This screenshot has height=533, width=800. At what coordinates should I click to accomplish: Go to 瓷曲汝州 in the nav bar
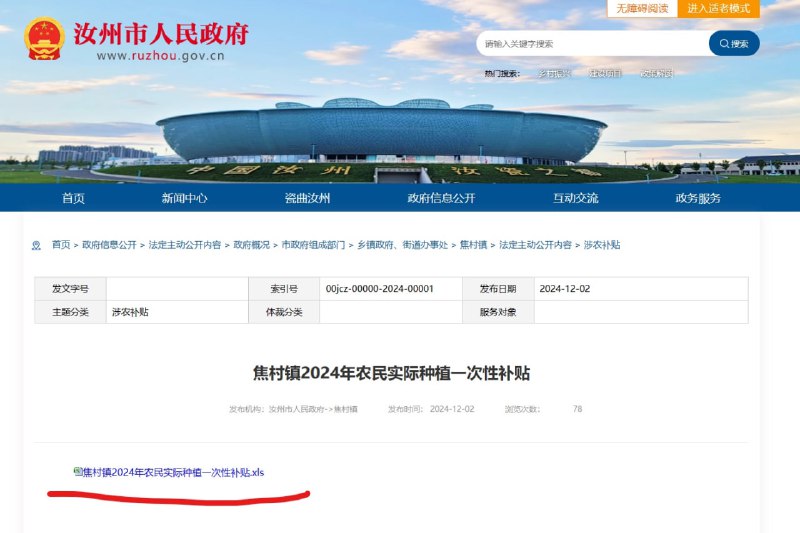click(x=307, y=198)
